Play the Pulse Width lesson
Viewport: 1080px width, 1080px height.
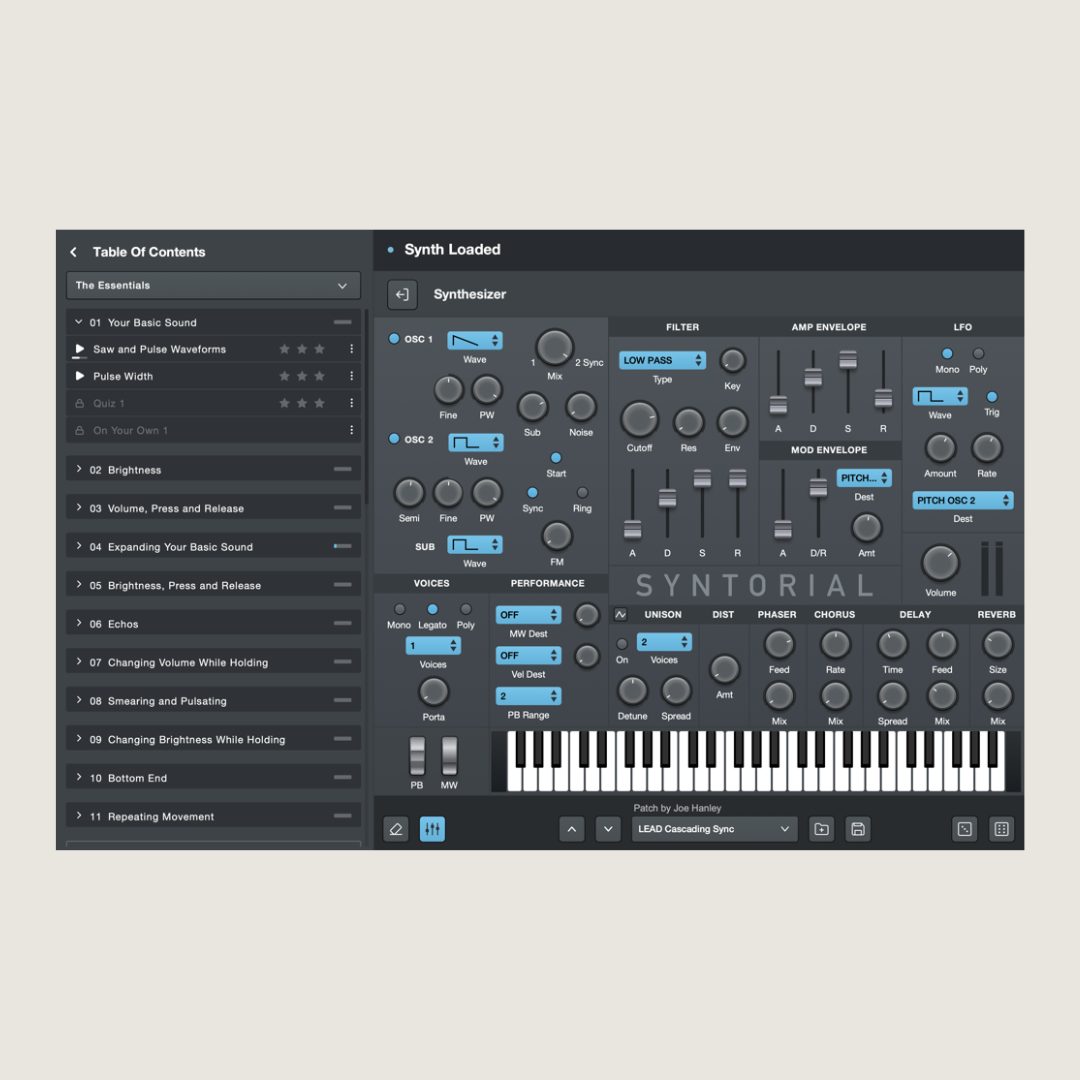[80, 376]
